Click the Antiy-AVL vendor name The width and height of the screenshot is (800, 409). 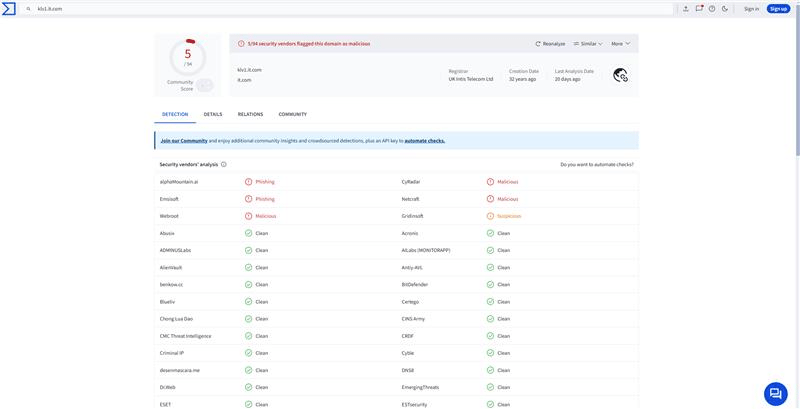pyautogui.click(x=412, y=267)
